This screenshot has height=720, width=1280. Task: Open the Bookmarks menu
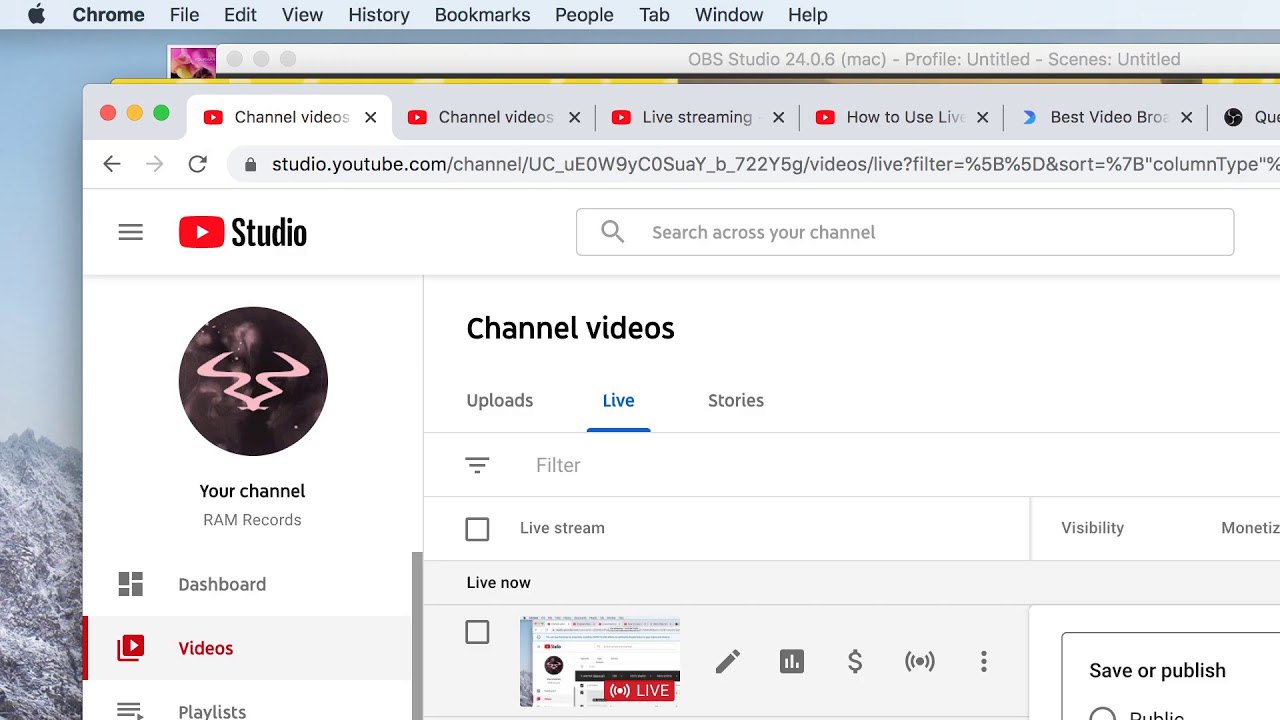pyautogui.click(x=482, y=15)
